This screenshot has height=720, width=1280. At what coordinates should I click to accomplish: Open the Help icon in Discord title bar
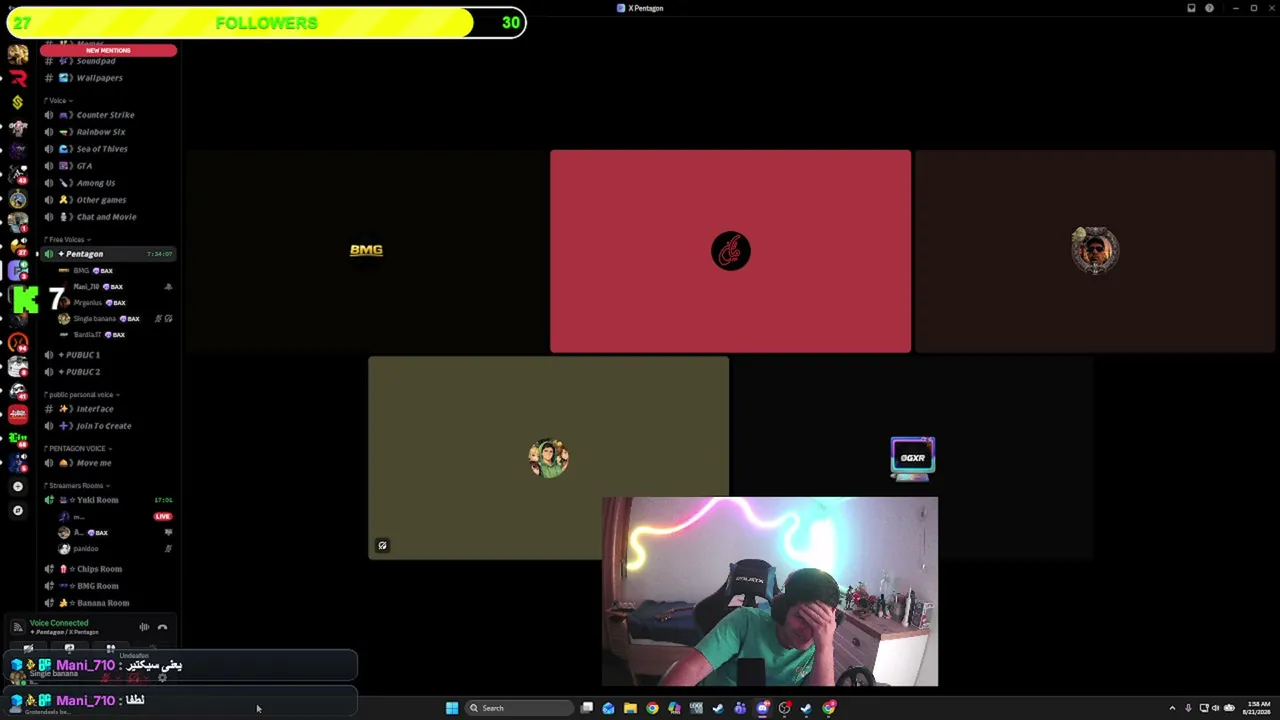click(1209, 8)
